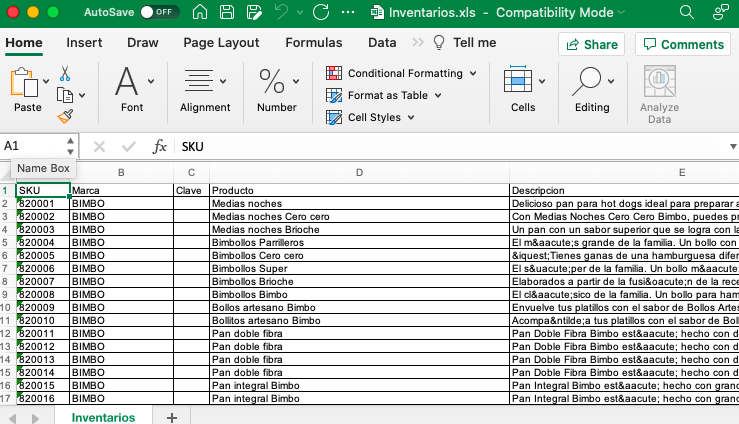The height and width of the screenshot is (424, 739).
Task: Switch to the Home tab
Action: 24,43
